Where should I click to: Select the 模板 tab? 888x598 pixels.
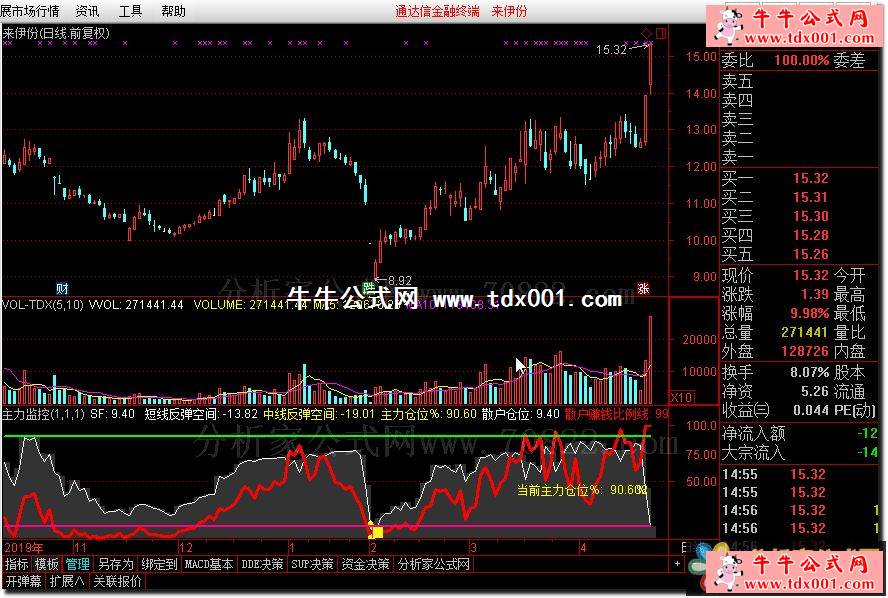coord(46,564)
